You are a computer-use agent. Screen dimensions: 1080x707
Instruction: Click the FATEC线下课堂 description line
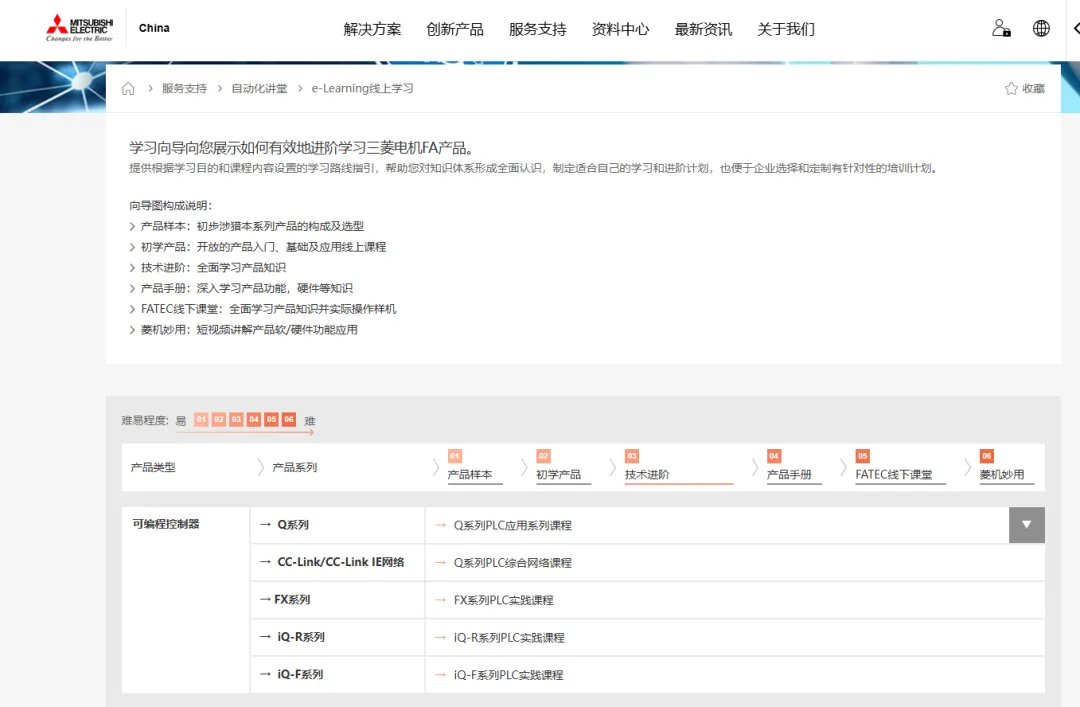pos(263,309)
